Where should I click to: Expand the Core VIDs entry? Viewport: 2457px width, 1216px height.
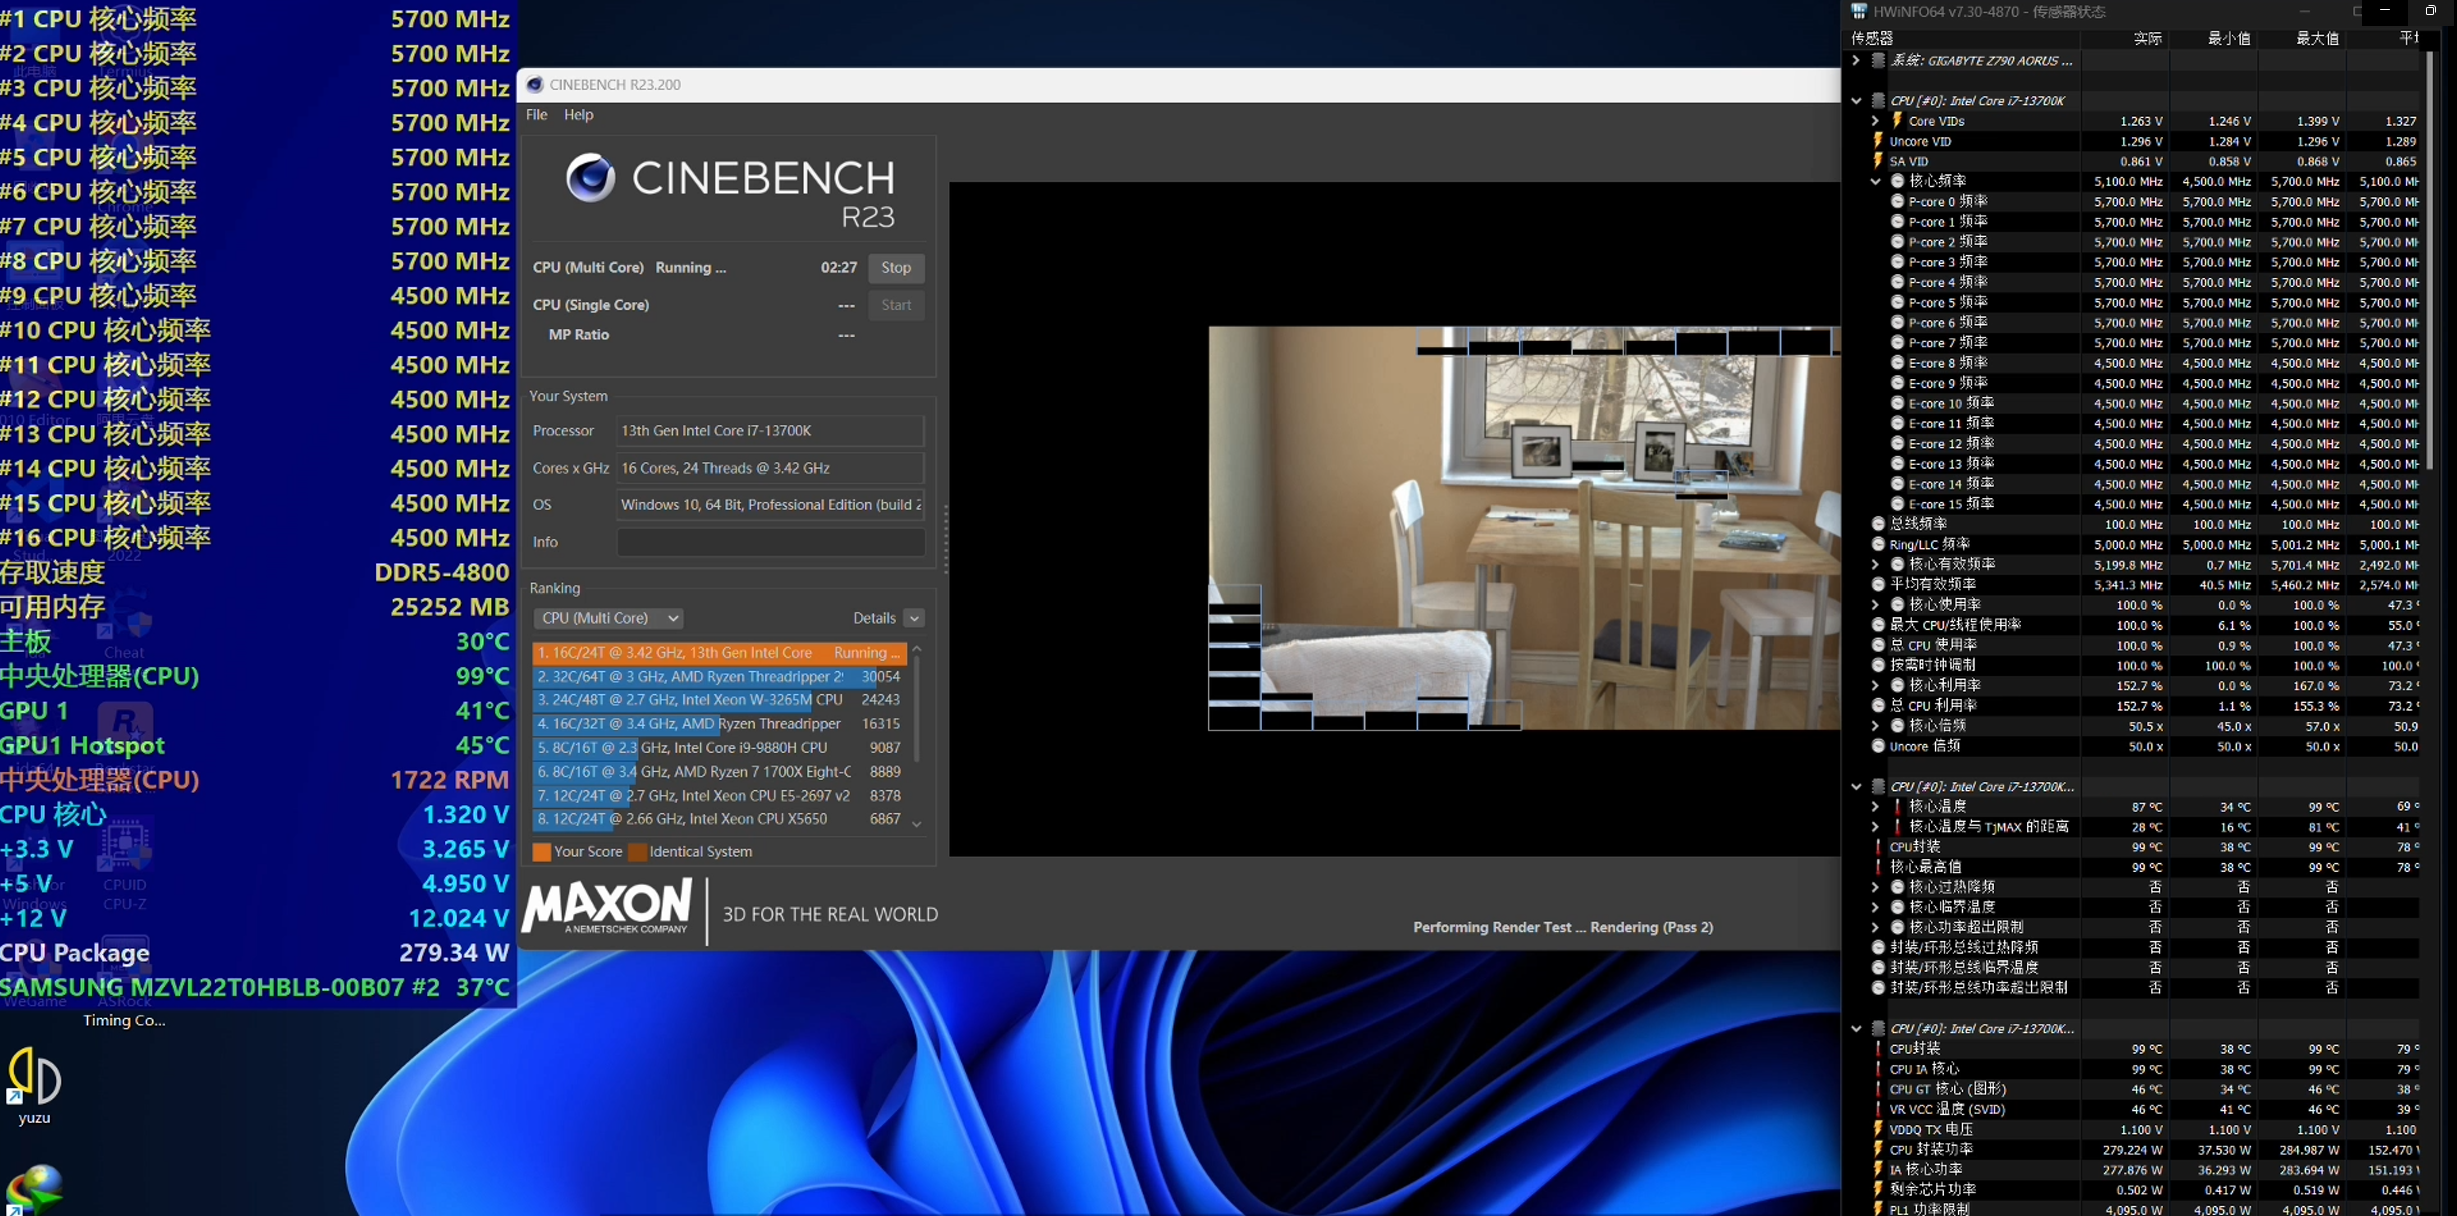1876,121
